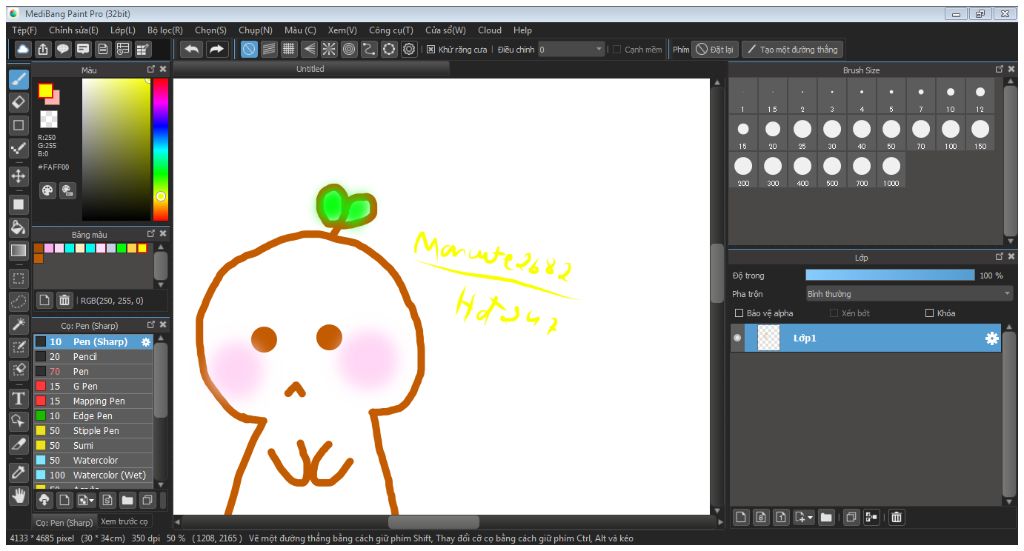
Task: Activate the rectangular Select tool
Action: [x=18, y=279]
